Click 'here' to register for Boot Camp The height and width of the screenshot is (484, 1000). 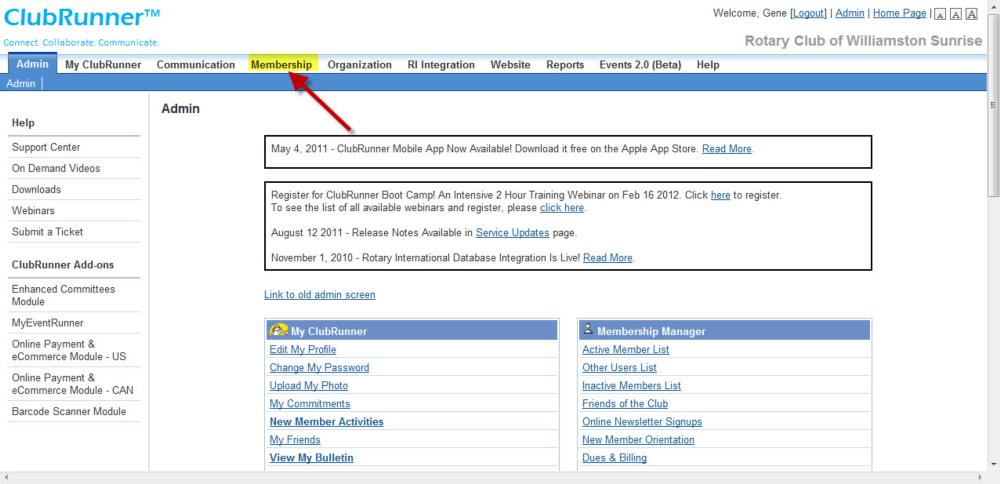[x=721, y=195]
